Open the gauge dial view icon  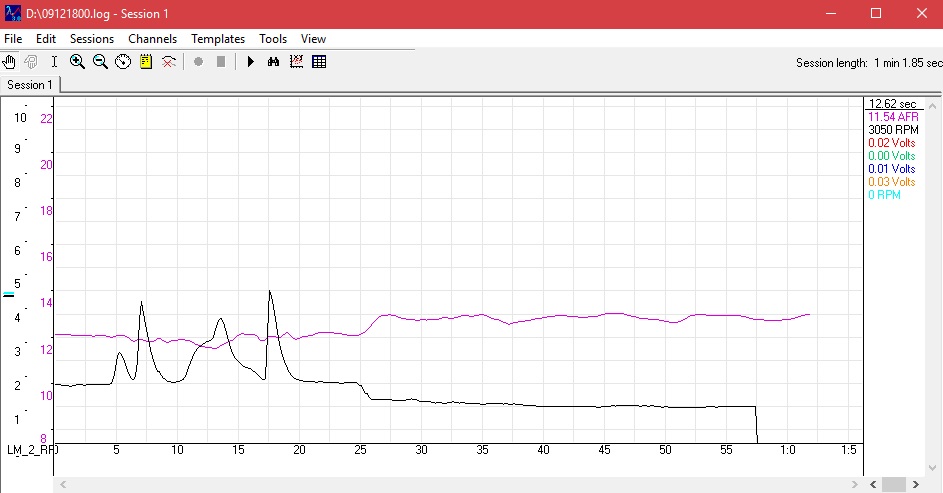(123, 62)
